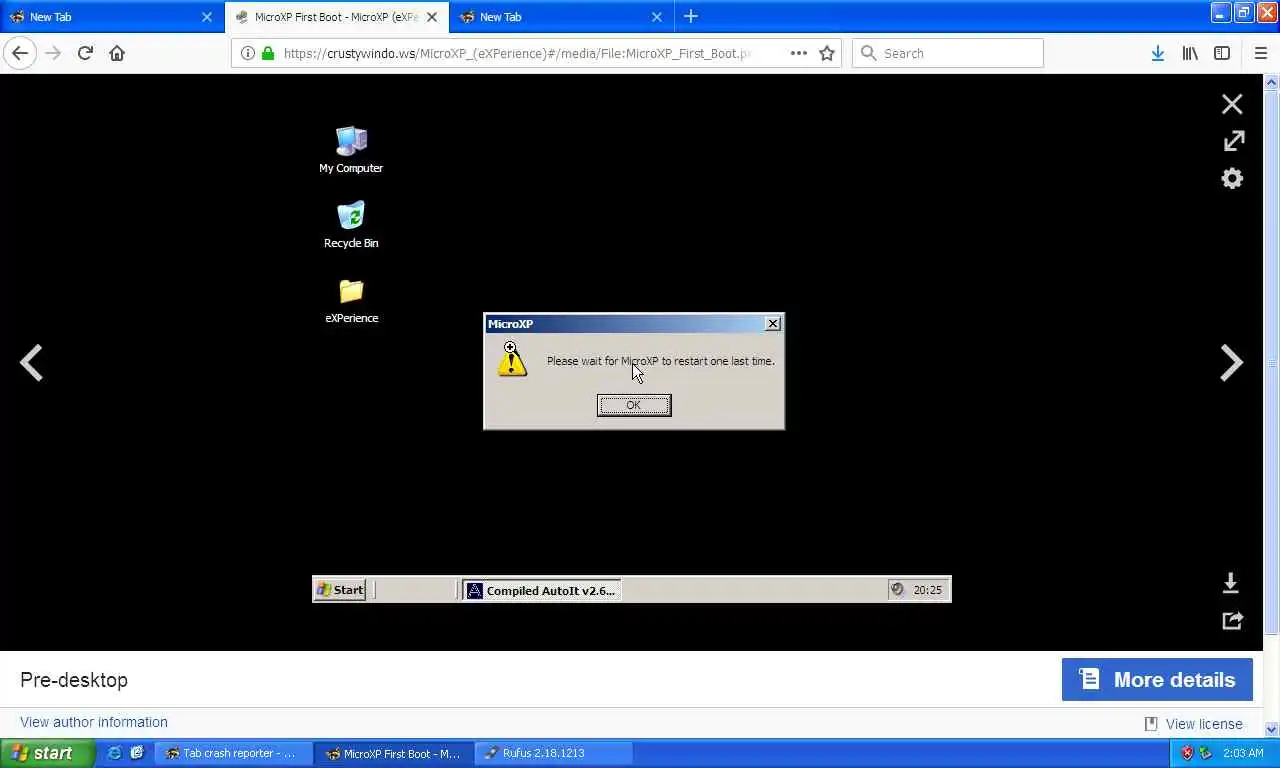Toggle the sidebar view icon

tap(1222, 53)
